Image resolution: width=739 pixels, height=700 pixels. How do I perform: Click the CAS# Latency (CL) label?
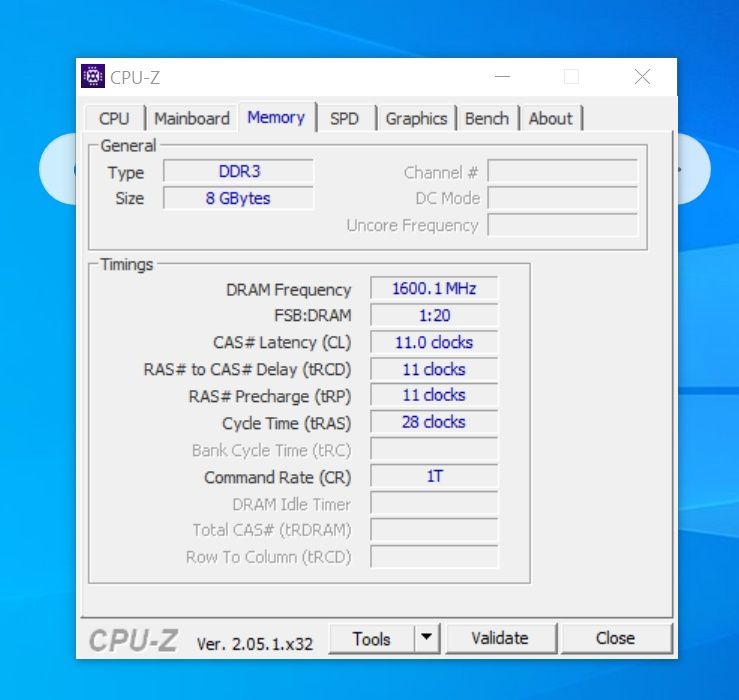(x=282, y=343)
